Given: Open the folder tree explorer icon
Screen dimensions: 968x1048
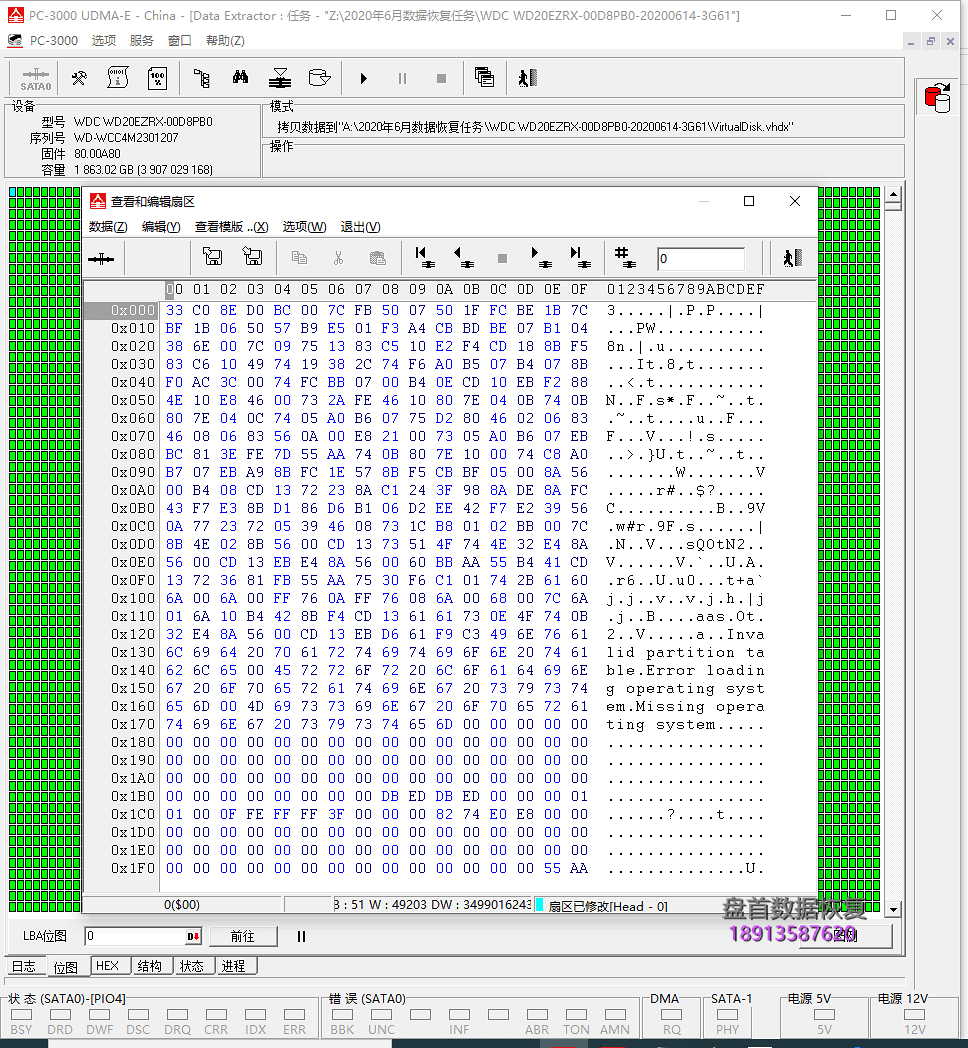Looking at the screenshot, I should [x=201, y=78].
